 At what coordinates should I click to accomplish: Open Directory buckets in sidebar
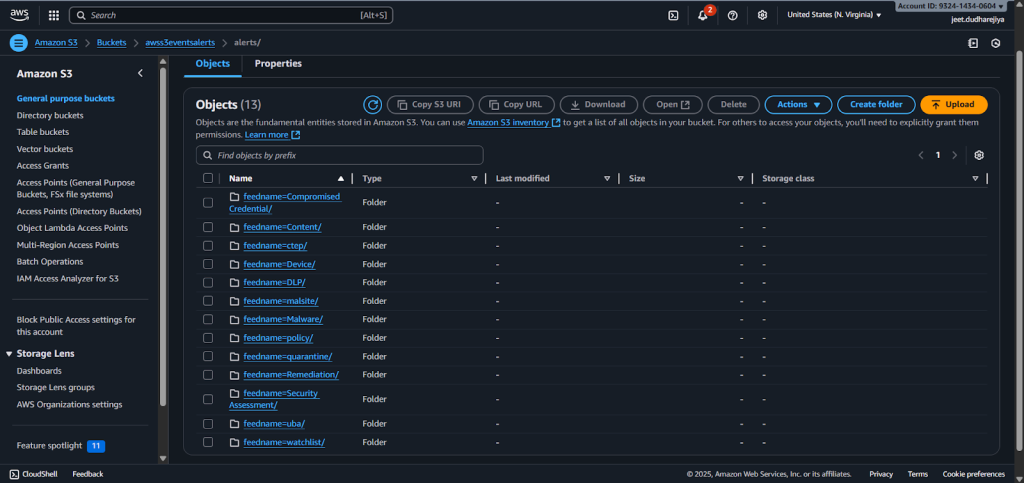50,116
